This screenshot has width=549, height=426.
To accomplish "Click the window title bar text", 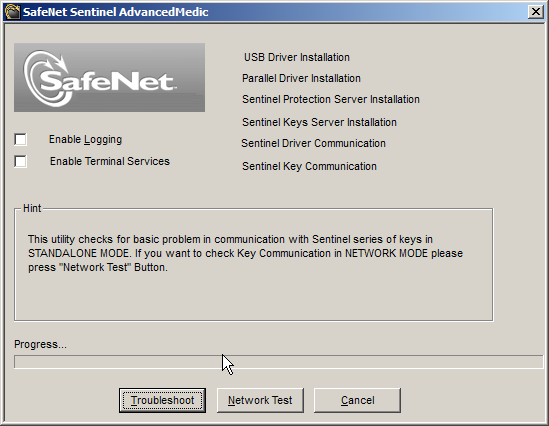I will [x=116, y=12].
